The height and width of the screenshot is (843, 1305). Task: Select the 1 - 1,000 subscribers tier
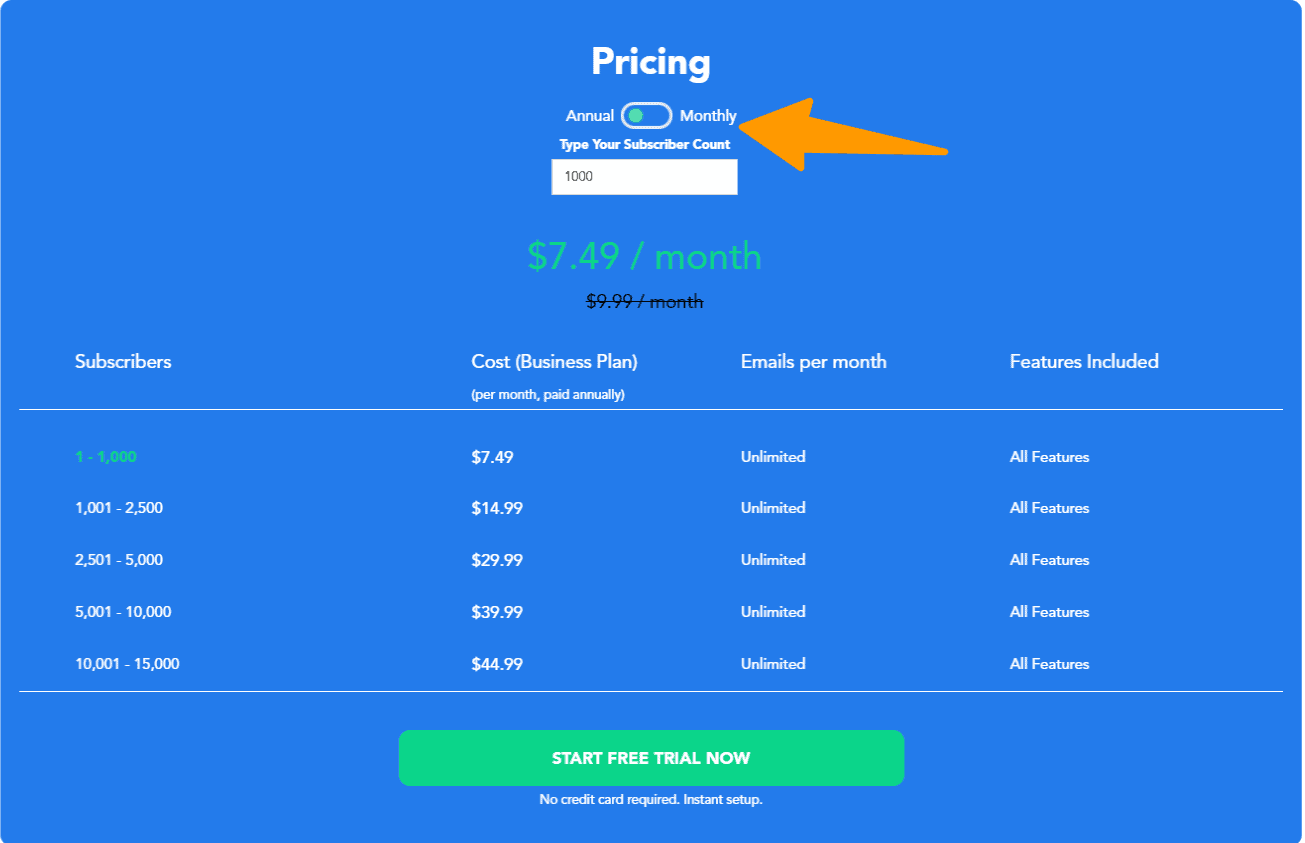click(x=106, y=457)
